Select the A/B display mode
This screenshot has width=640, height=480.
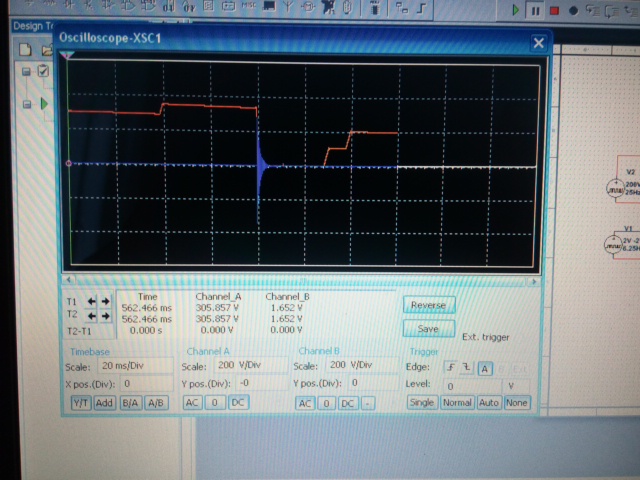click(x=155, y=402)
